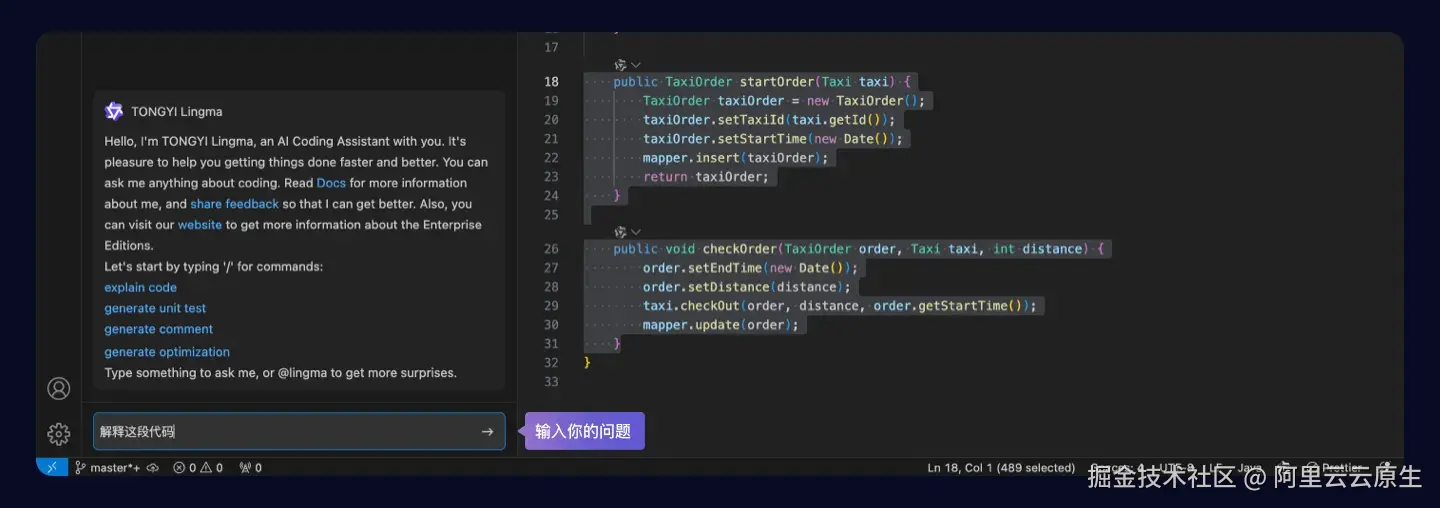Open errors and warnings count in status bar

coord(198,467)
